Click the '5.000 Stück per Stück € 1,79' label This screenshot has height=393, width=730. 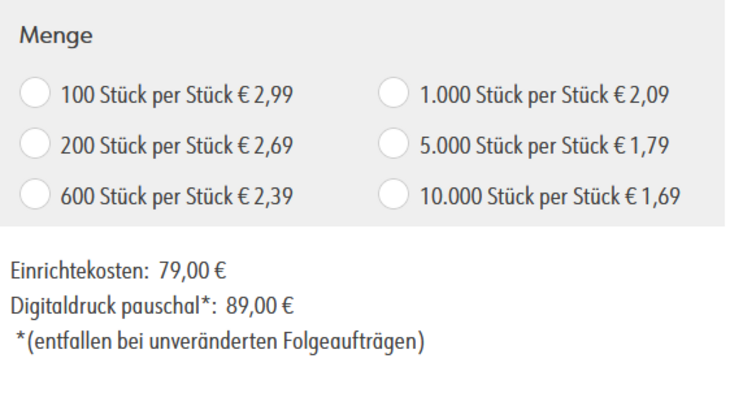click(x=544, y=146)
